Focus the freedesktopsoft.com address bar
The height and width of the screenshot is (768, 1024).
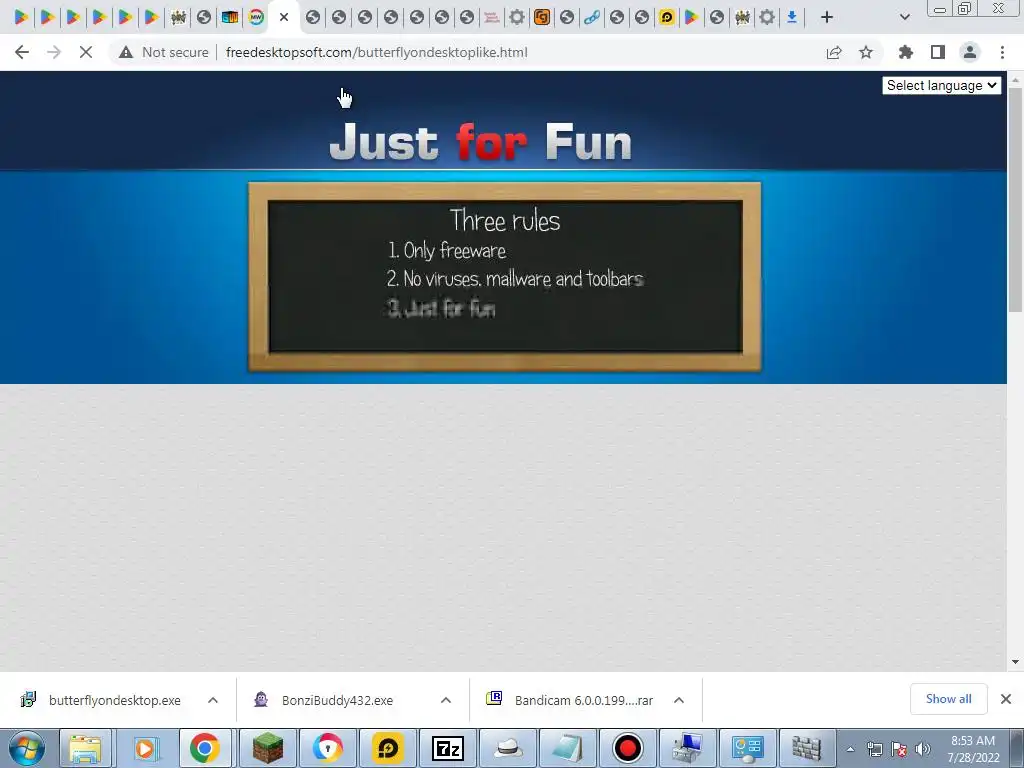click(x=376, y=52)
